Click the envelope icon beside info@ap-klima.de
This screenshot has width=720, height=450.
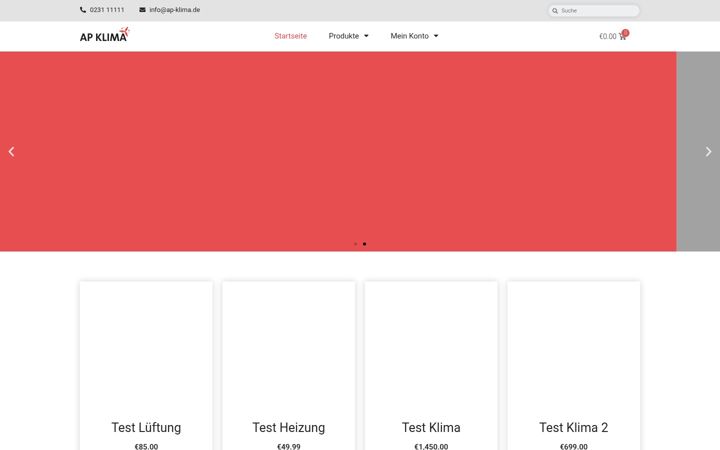(x=142, y=10)
